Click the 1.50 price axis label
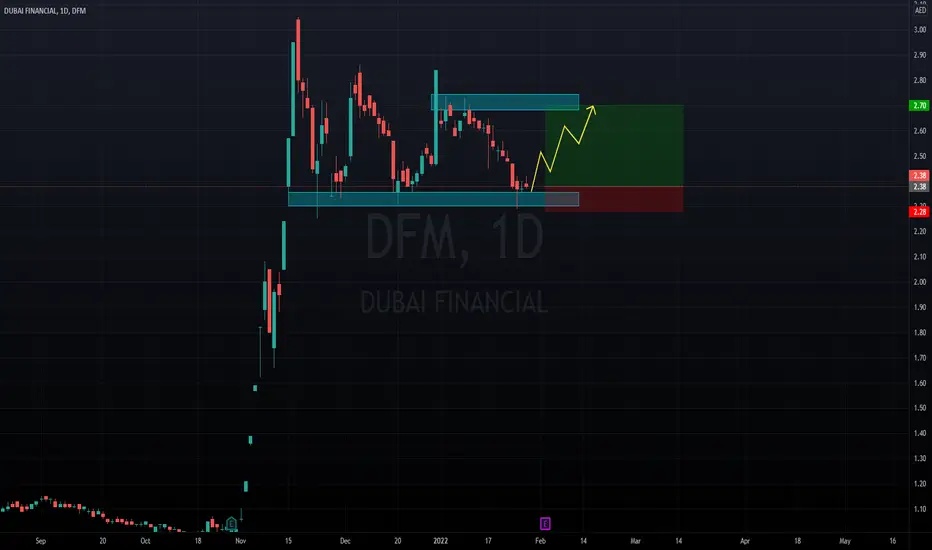Screen dimensions: 932x550 (x=920, y=408)
